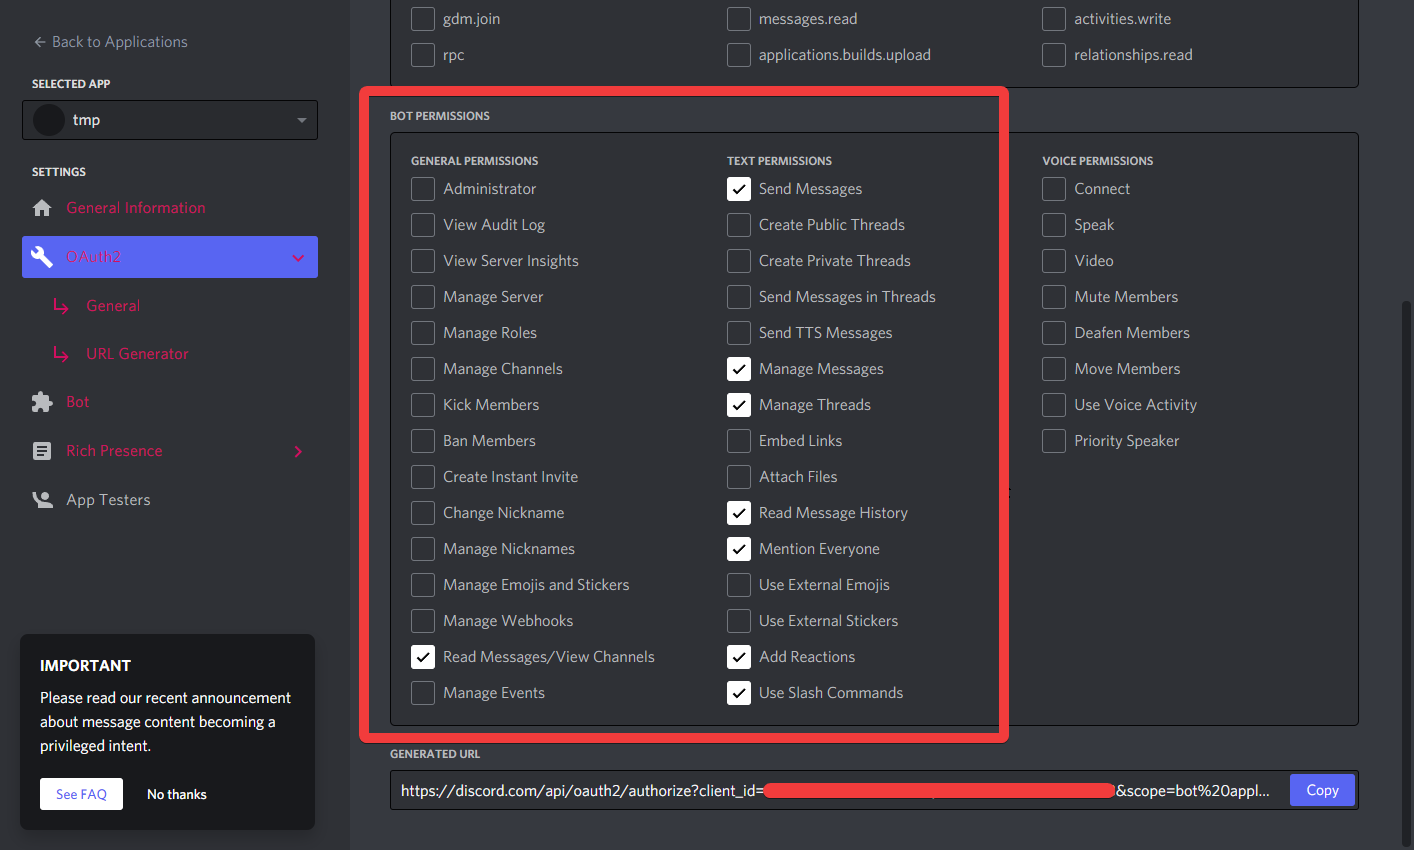Click the arrow icon beside URL Generator
Image resolution: width=1414 pixels, height=850 pixels.
coord(61,354)
